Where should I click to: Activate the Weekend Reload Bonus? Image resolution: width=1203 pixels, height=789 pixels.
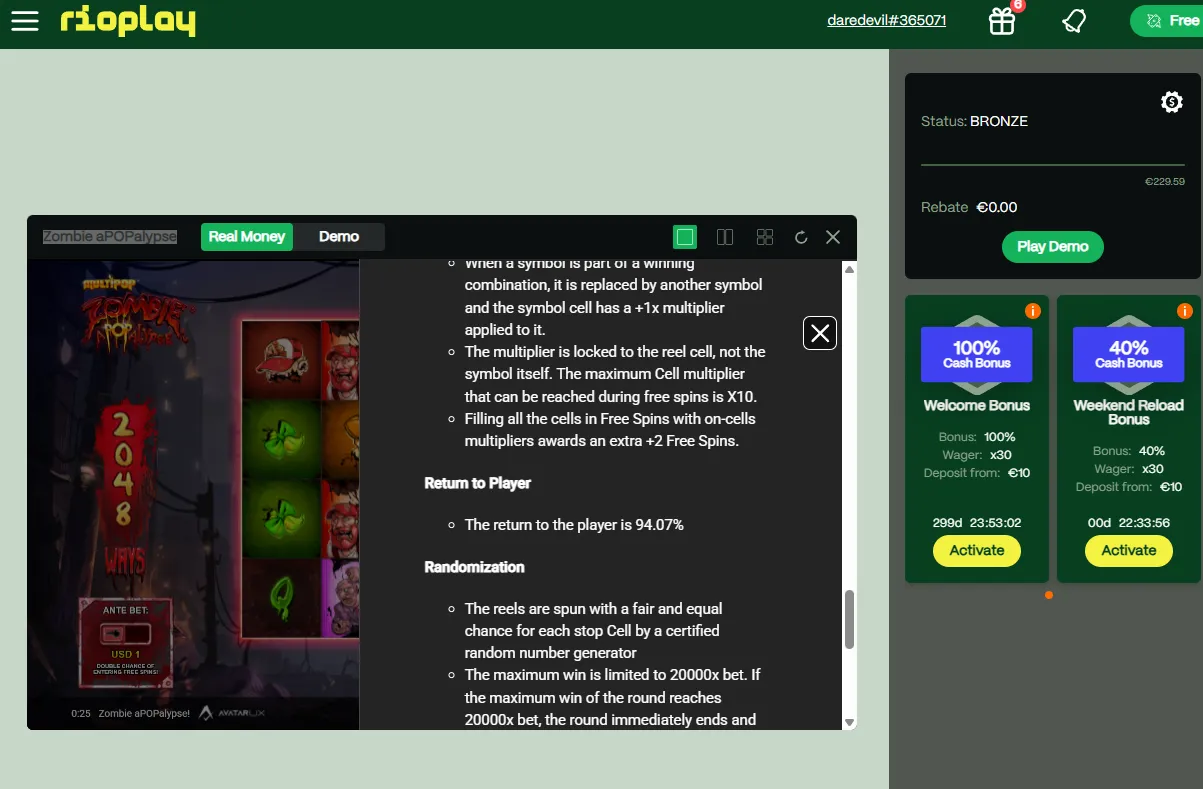pyautogui.click(x=1129, y=551)
